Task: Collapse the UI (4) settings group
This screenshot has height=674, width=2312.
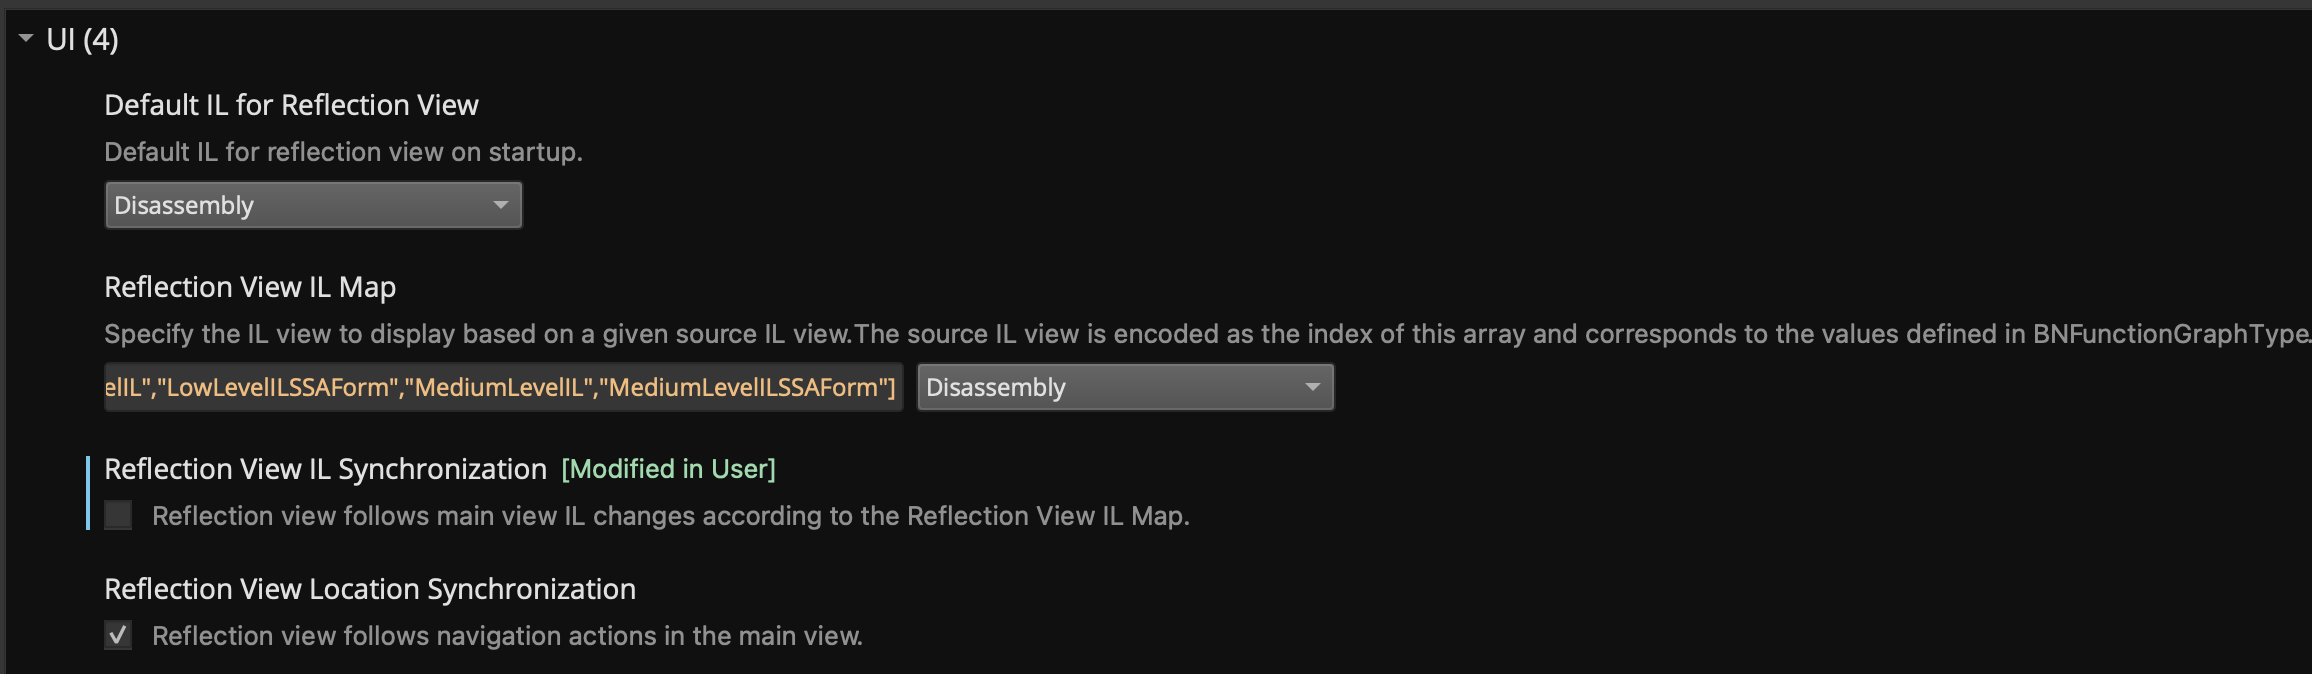Action: pyautogui.click(x=26, y=38)
